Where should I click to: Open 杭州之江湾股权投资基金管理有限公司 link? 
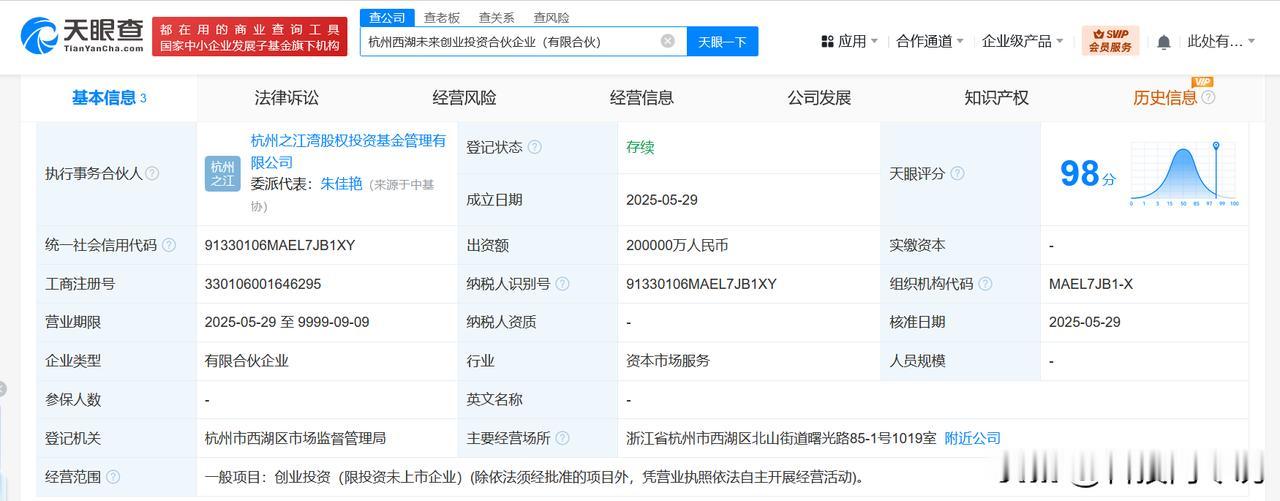tap(349, 151)
